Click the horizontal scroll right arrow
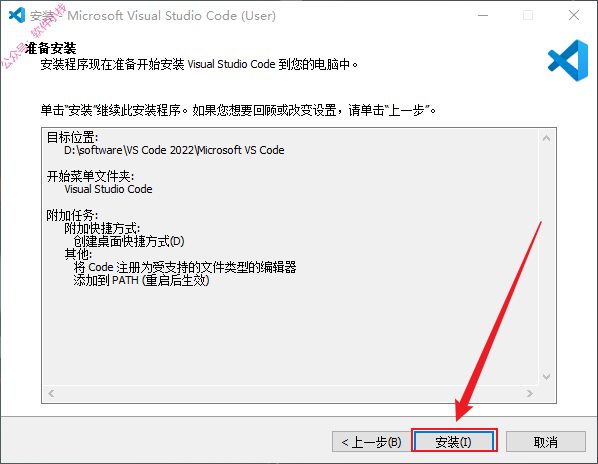The height and width of the screenshot is (464, 598). (x=529, y=393)
